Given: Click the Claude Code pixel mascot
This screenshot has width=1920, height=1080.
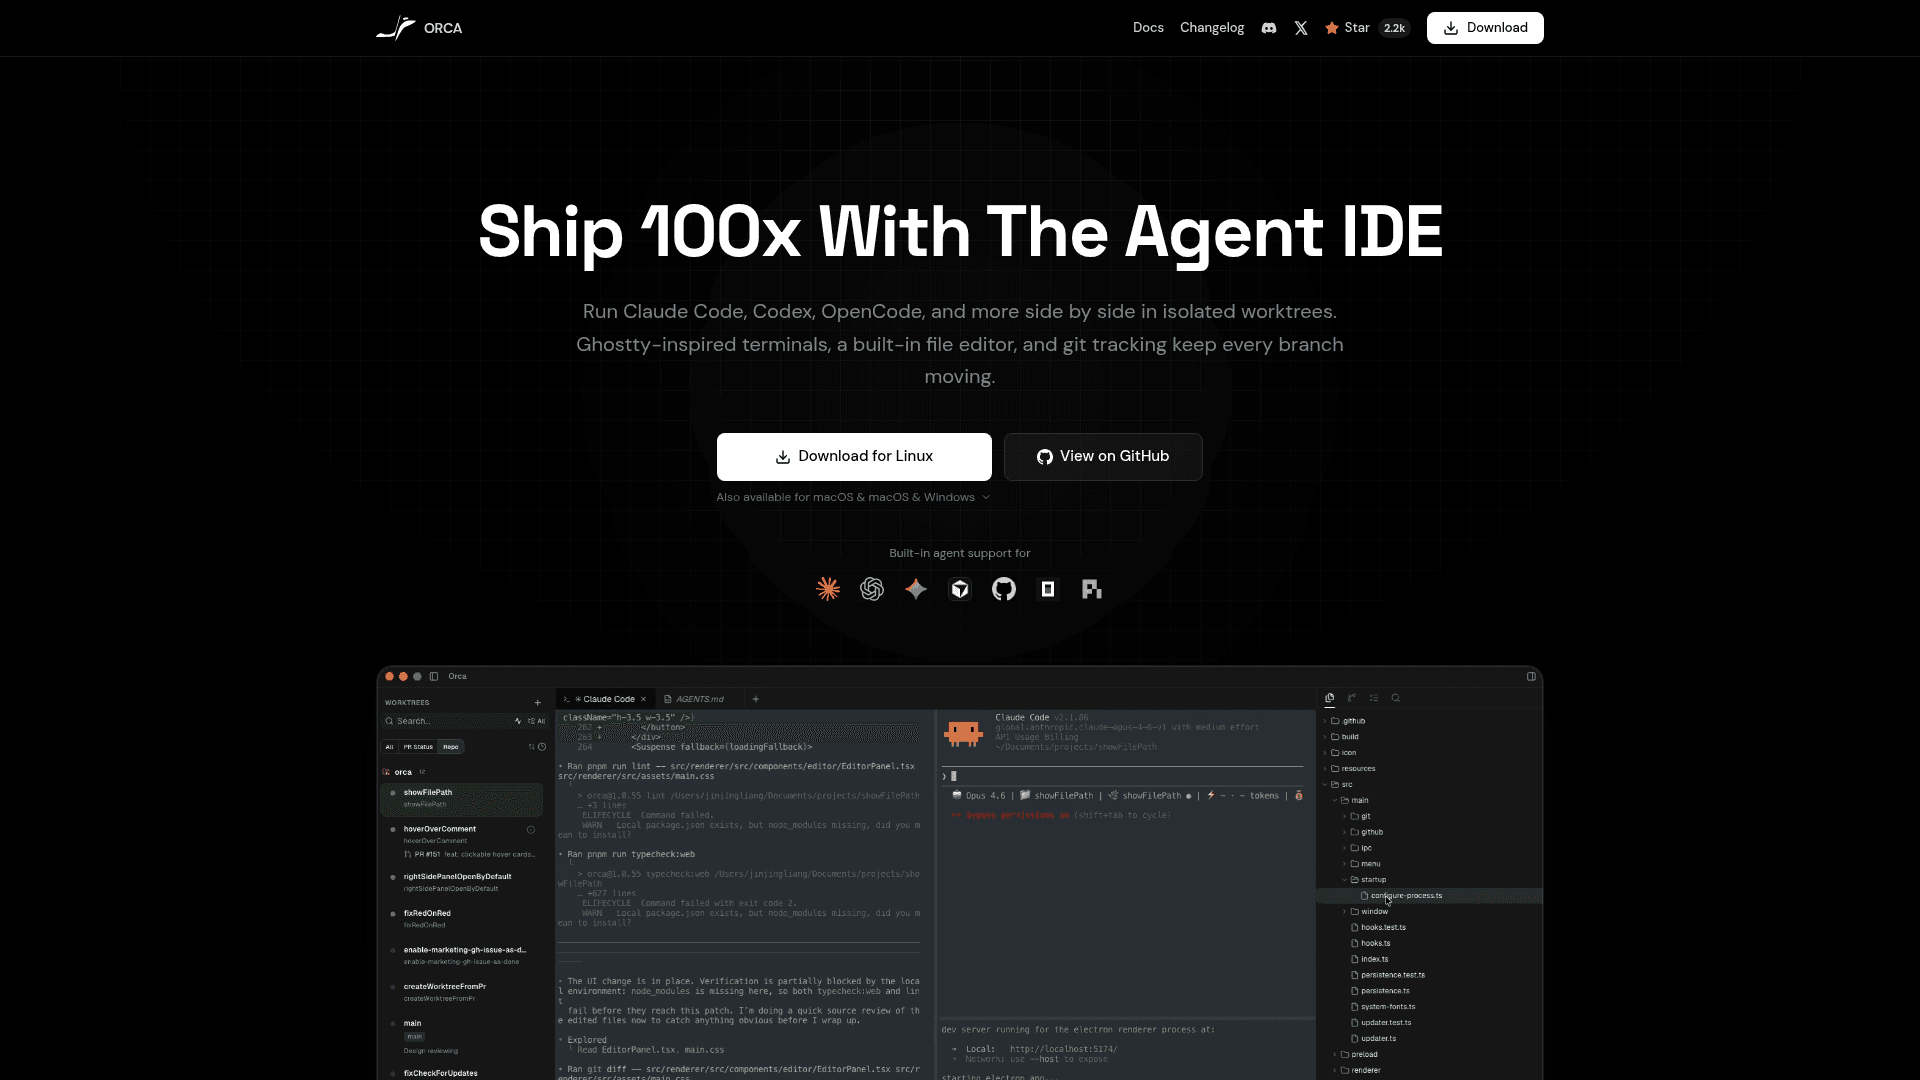Looking at the screenshot, I should pyautogui.click(x=963, y=734).
